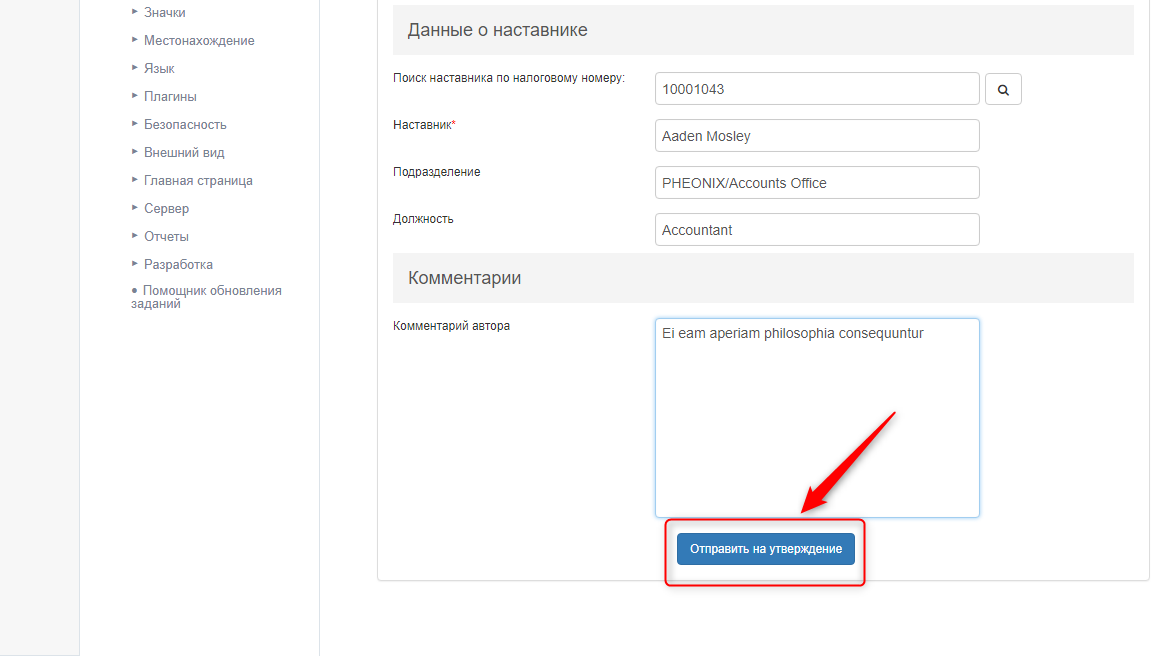
Task: Open the Главная страница settings link
Action: coord(199,180)
